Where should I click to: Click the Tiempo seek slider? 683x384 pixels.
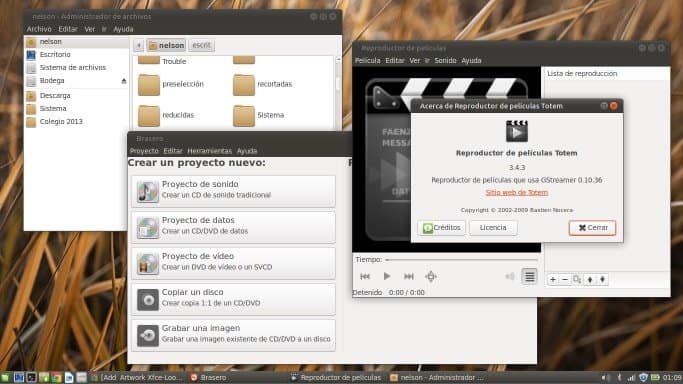coord(462,260)
